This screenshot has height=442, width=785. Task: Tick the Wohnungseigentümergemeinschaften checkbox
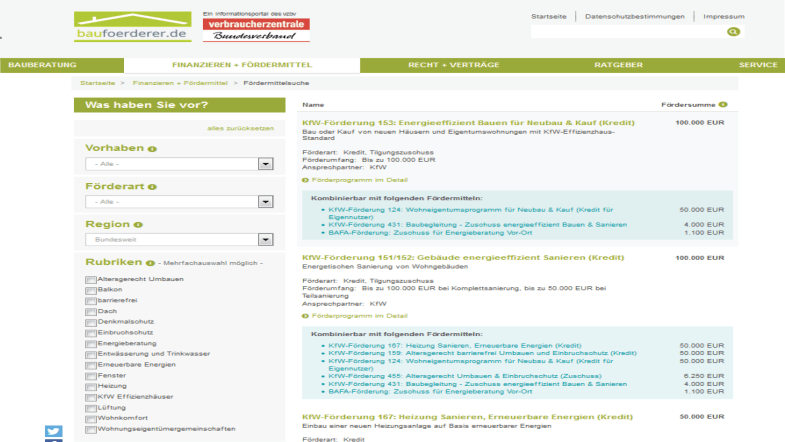[91, 429]
